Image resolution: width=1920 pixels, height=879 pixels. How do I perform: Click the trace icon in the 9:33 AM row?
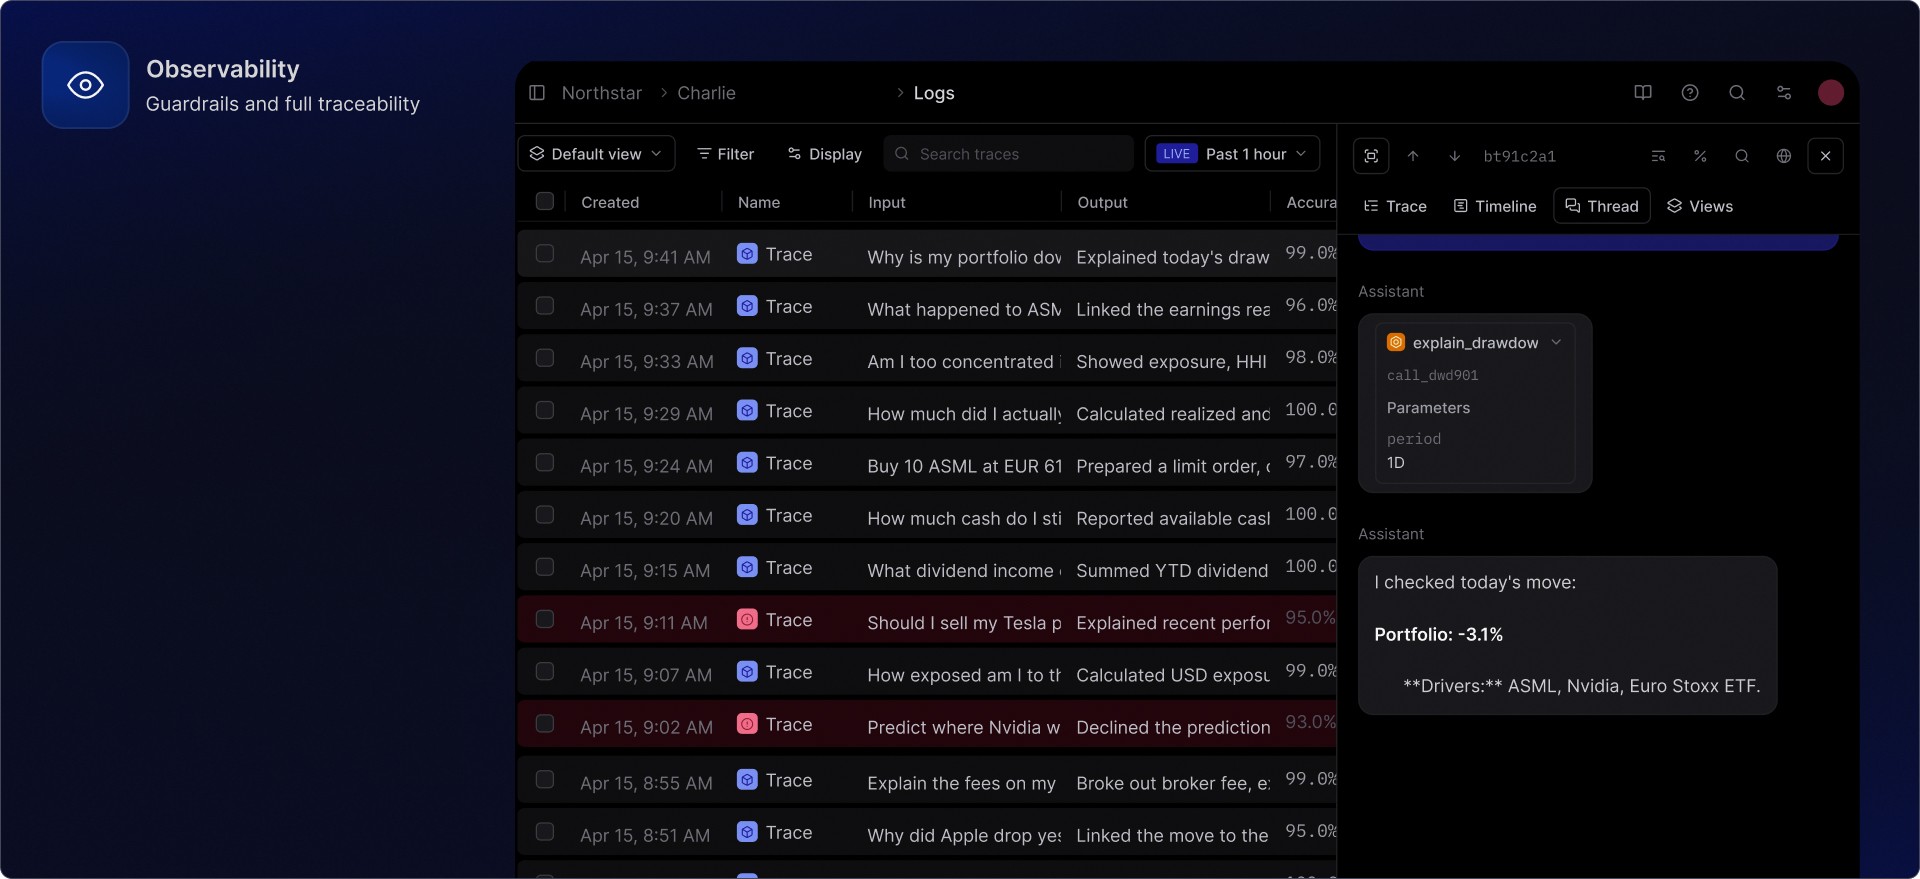click(747, 358)
